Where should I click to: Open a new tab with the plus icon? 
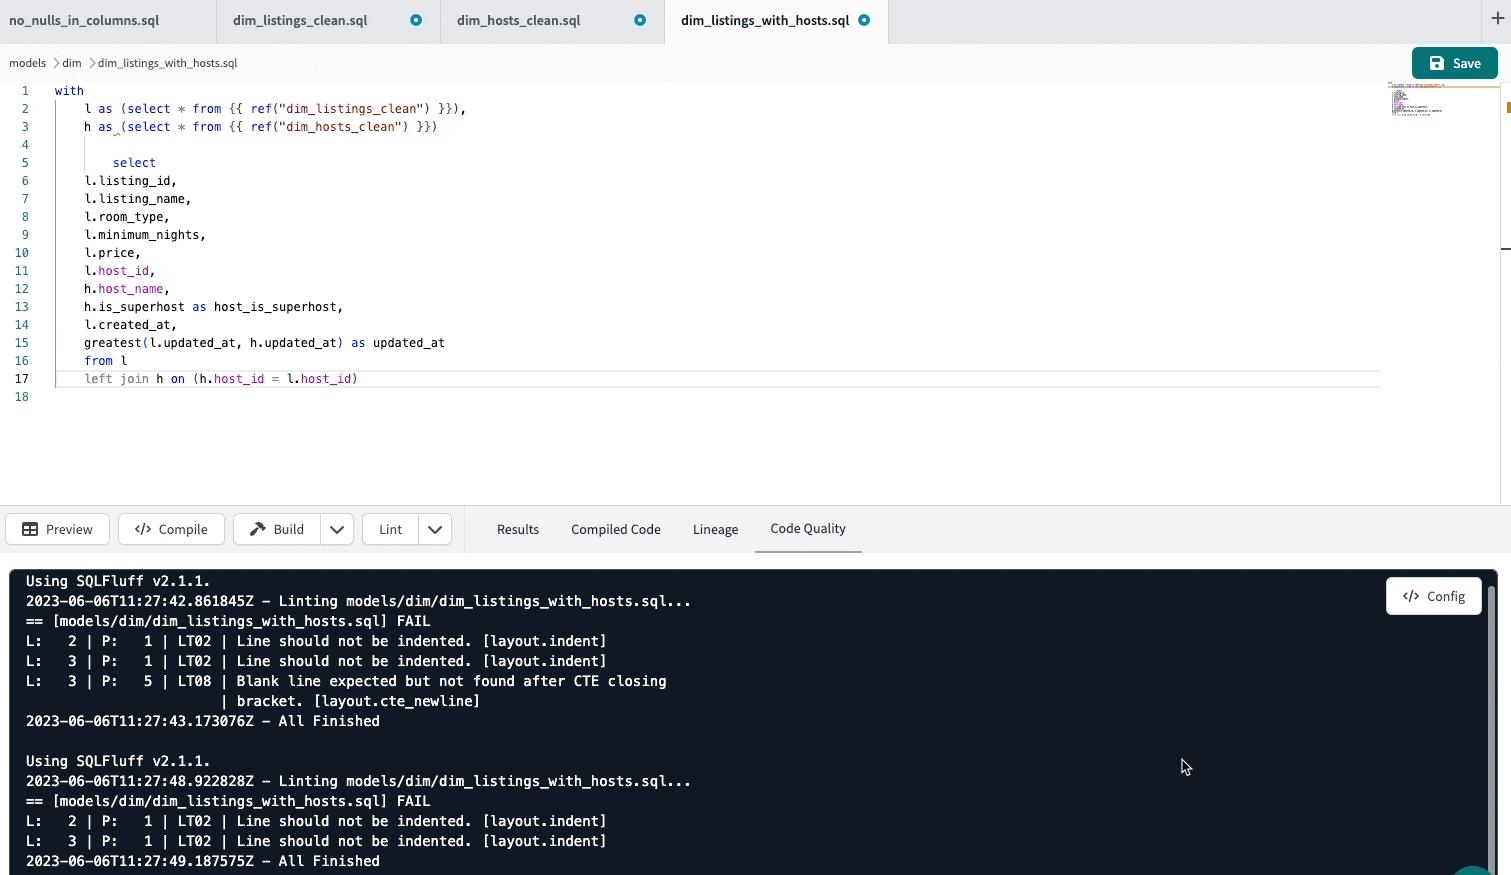coord(1496,18)
